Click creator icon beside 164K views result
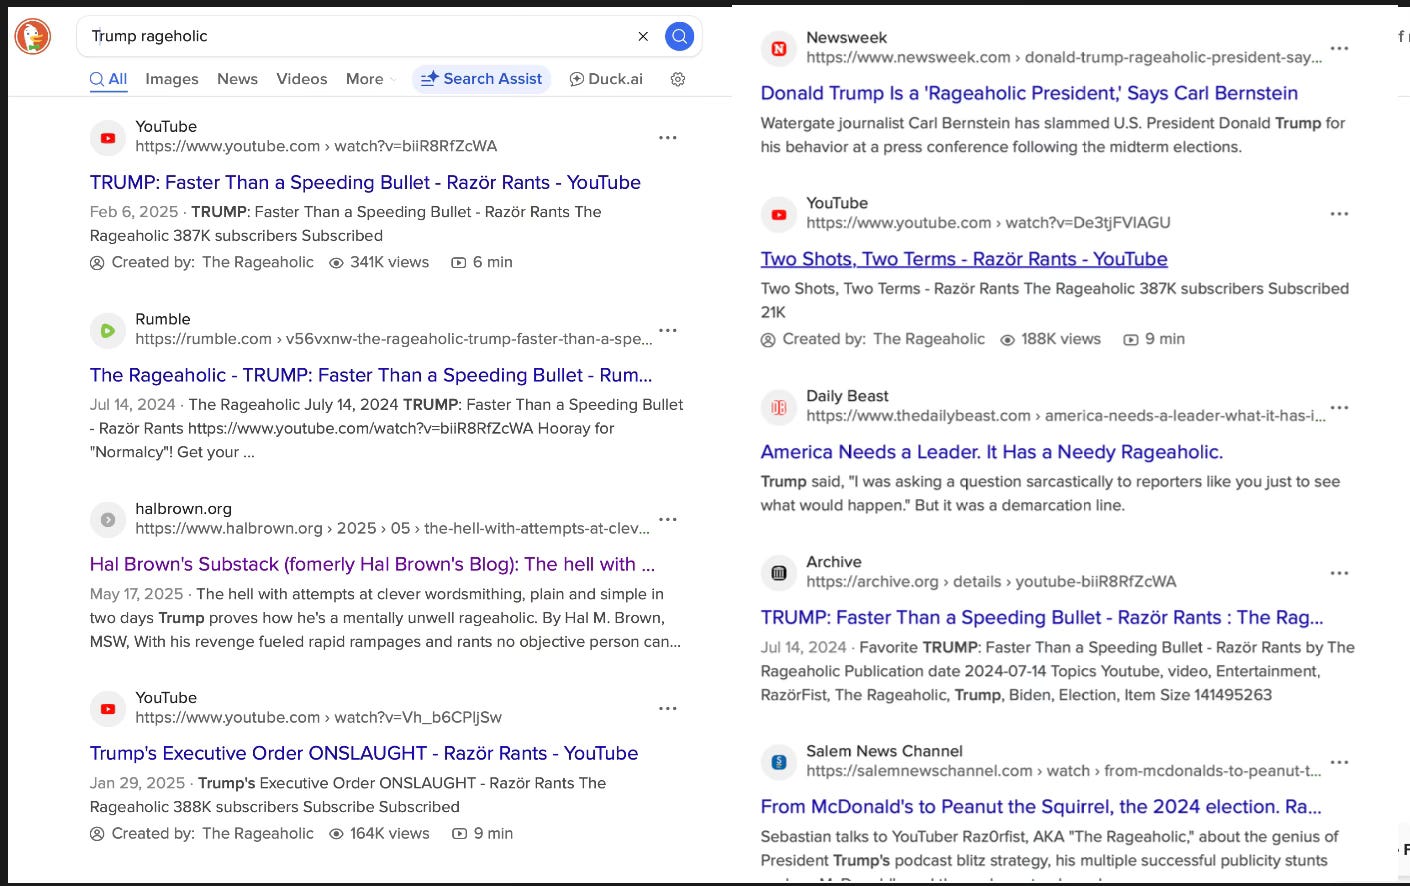 point(97,834)
